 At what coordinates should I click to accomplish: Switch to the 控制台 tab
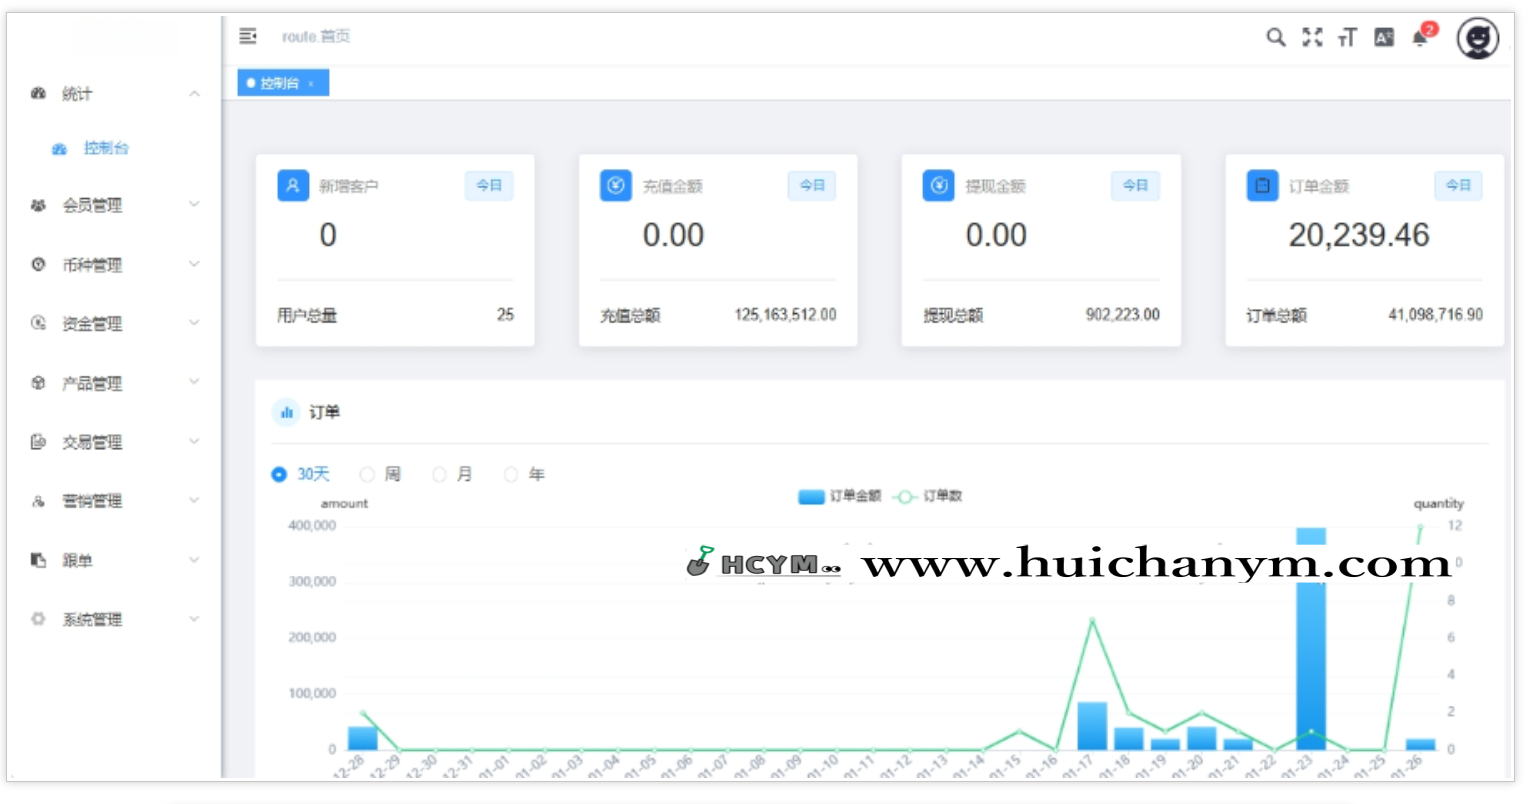pyautogui.click(x=278, y=83)
